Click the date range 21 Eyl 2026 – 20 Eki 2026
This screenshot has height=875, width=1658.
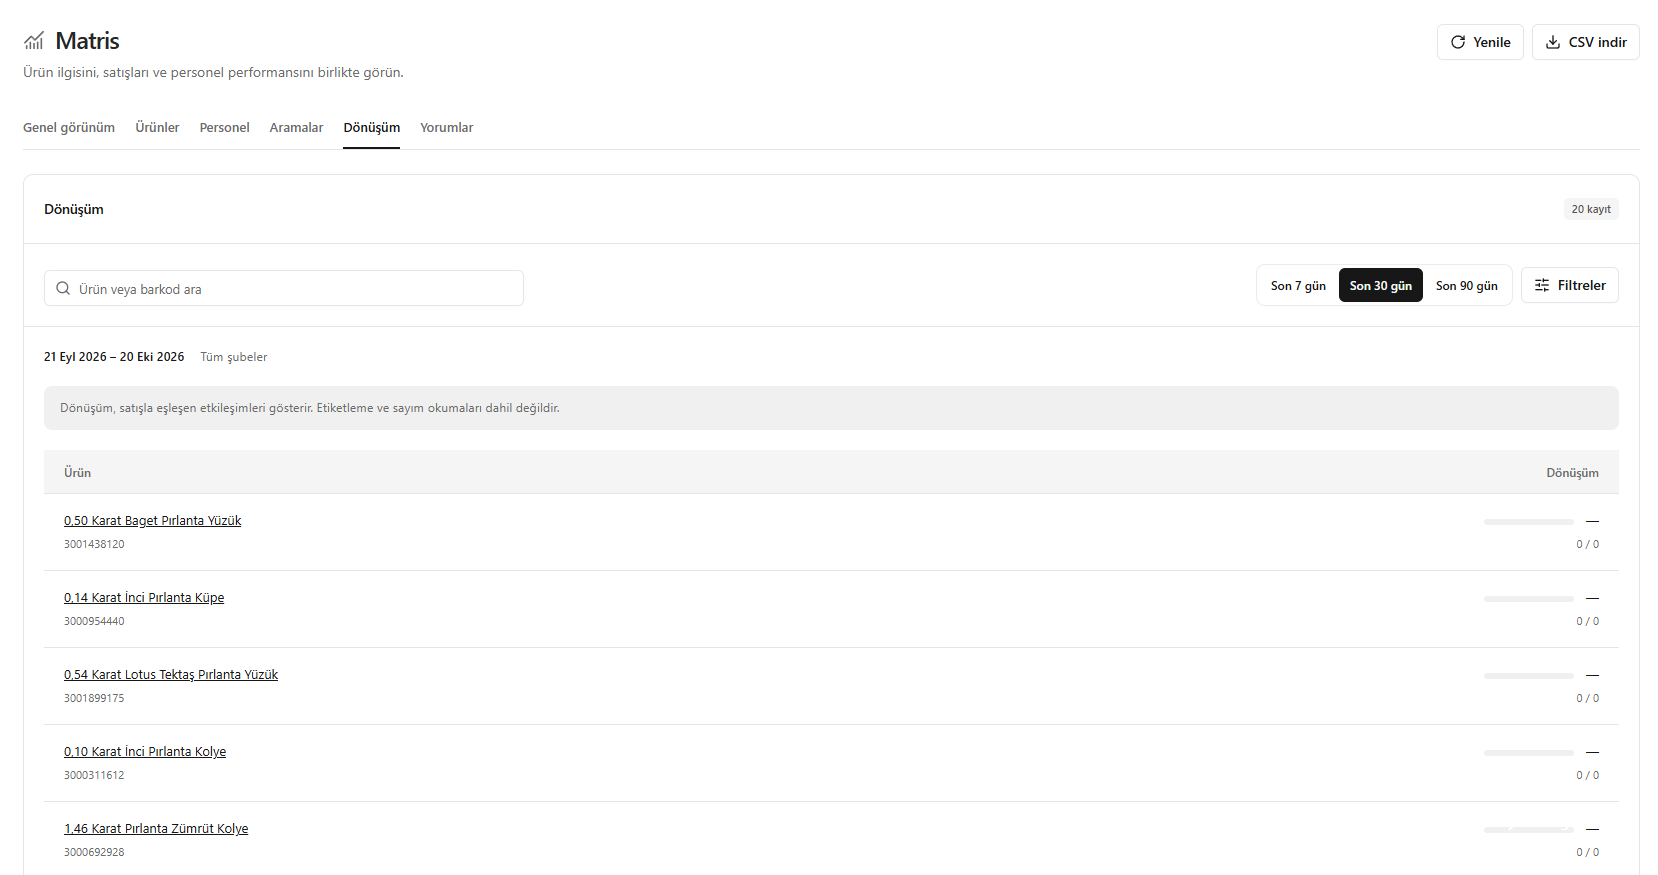[114, 356]
